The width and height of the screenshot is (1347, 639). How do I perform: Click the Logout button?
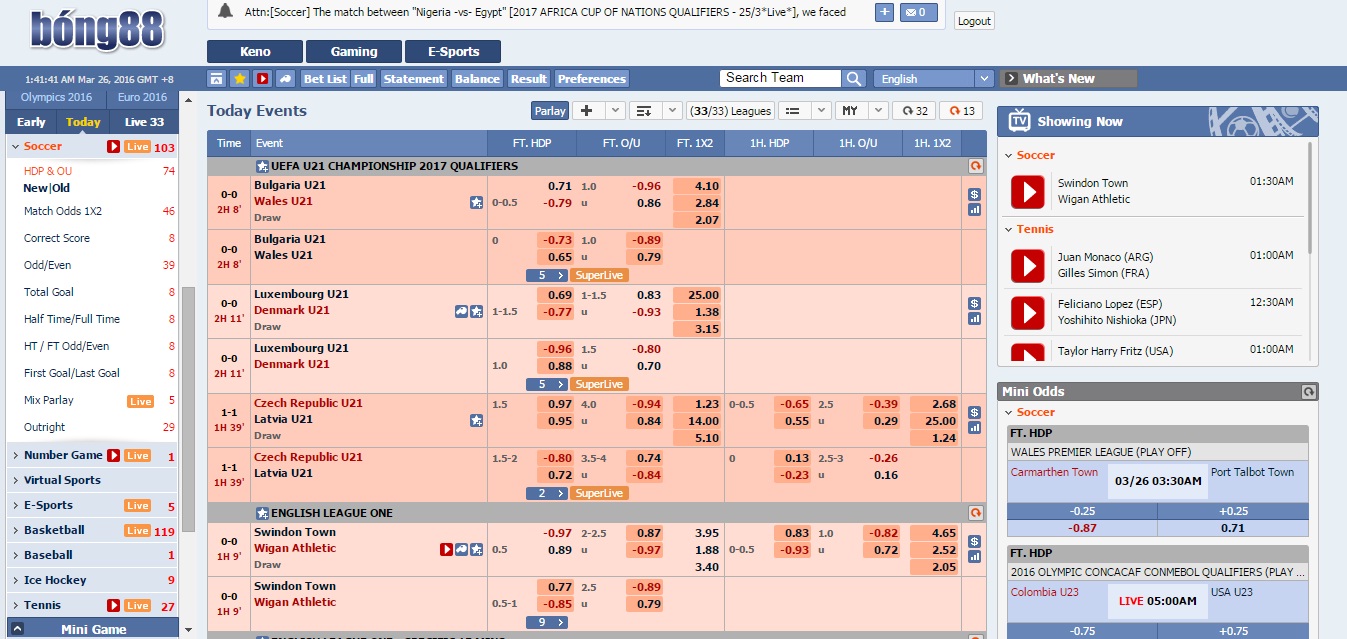pos(973,21)
